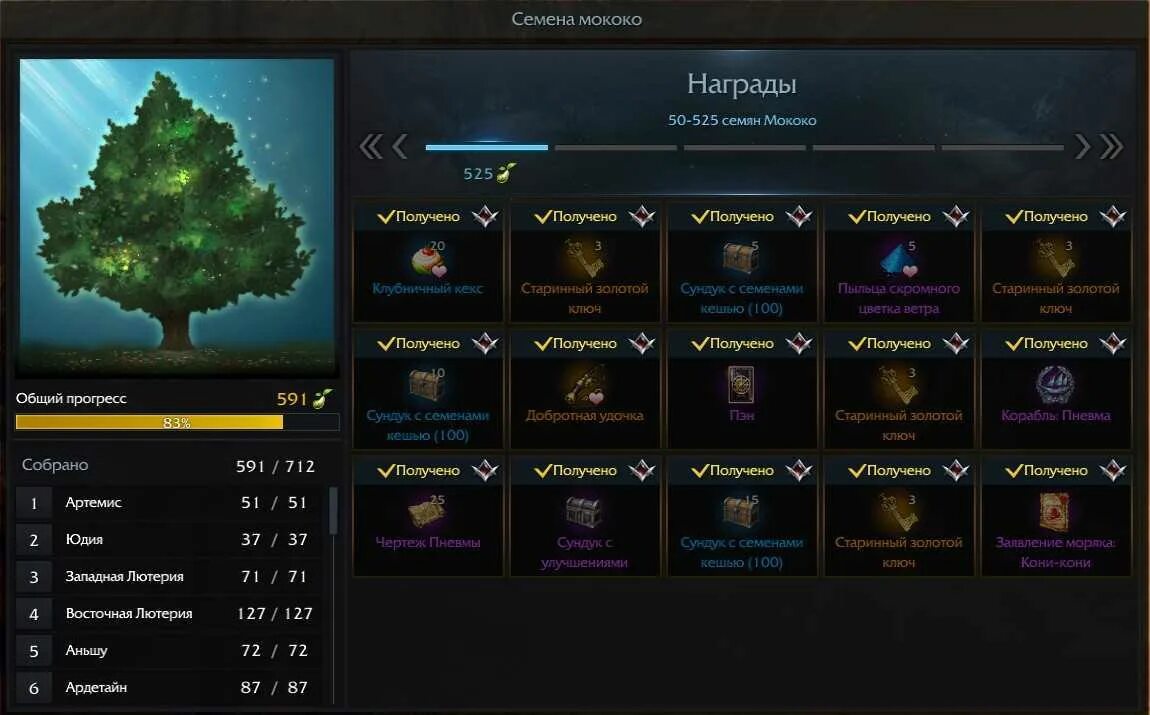The image size is (1150, 715).
Task: Select the Добротная удочка fishing rod icon
Action: tap(585, 387)
